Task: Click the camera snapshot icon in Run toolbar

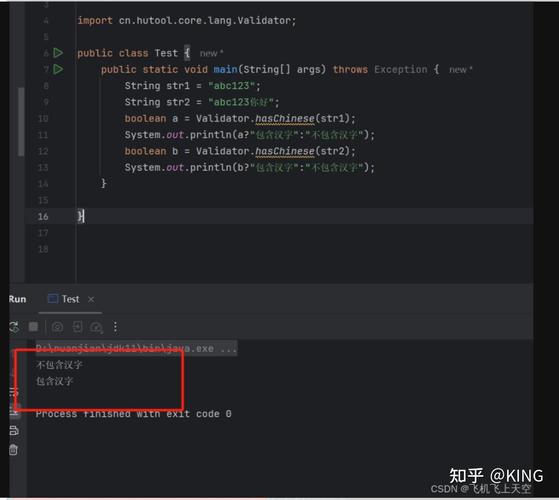Action: (57, 327)
